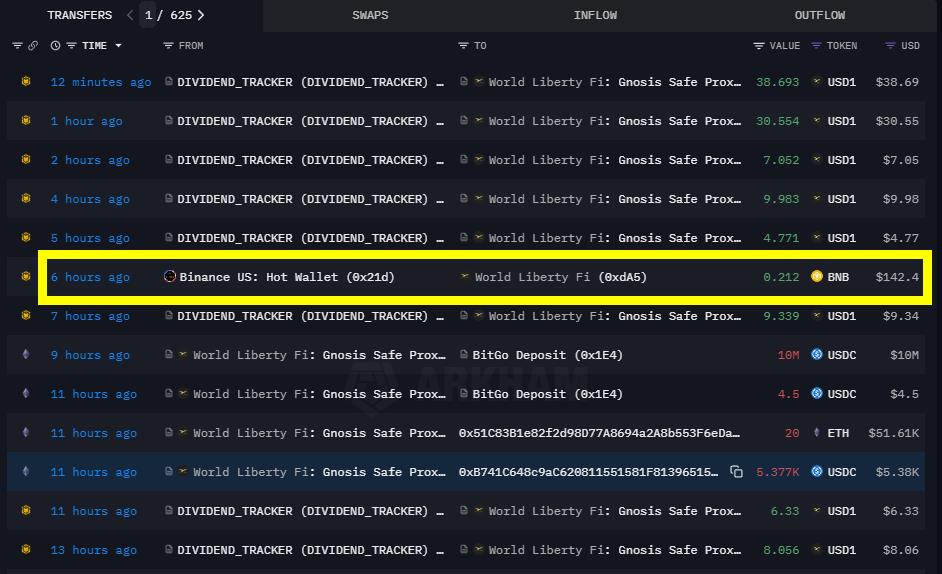Open the FROM column filter
The width and height of the screenshot is (942, 574).
pos(168,46)
